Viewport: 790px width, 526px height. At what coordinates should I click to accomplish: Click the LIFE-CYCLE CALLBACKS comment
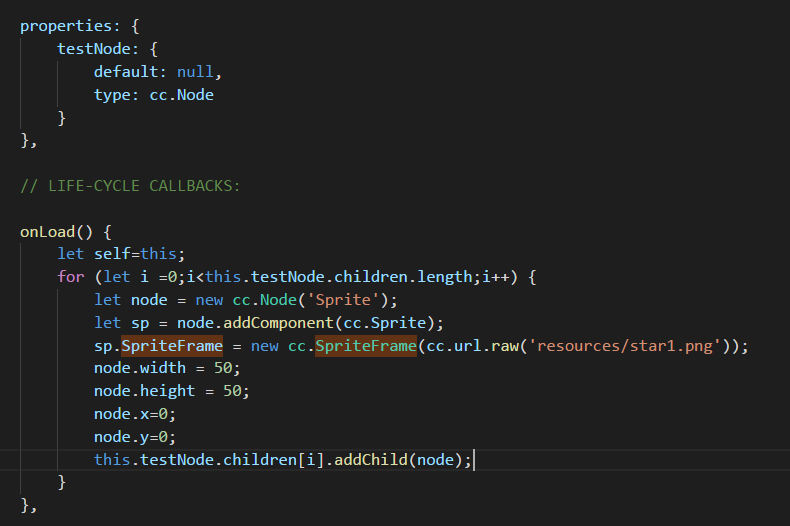(131, 186)
